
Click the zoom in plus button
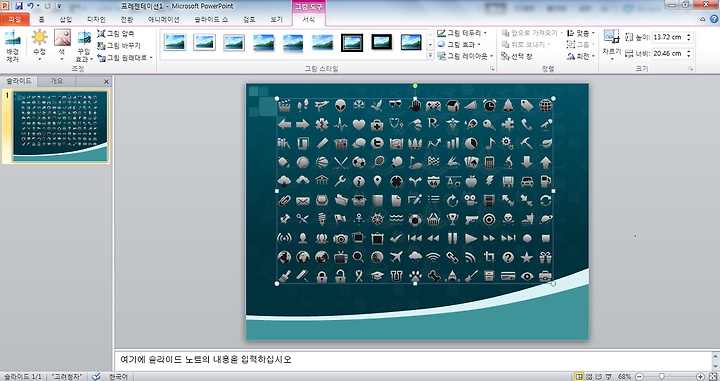coord(700,376)
